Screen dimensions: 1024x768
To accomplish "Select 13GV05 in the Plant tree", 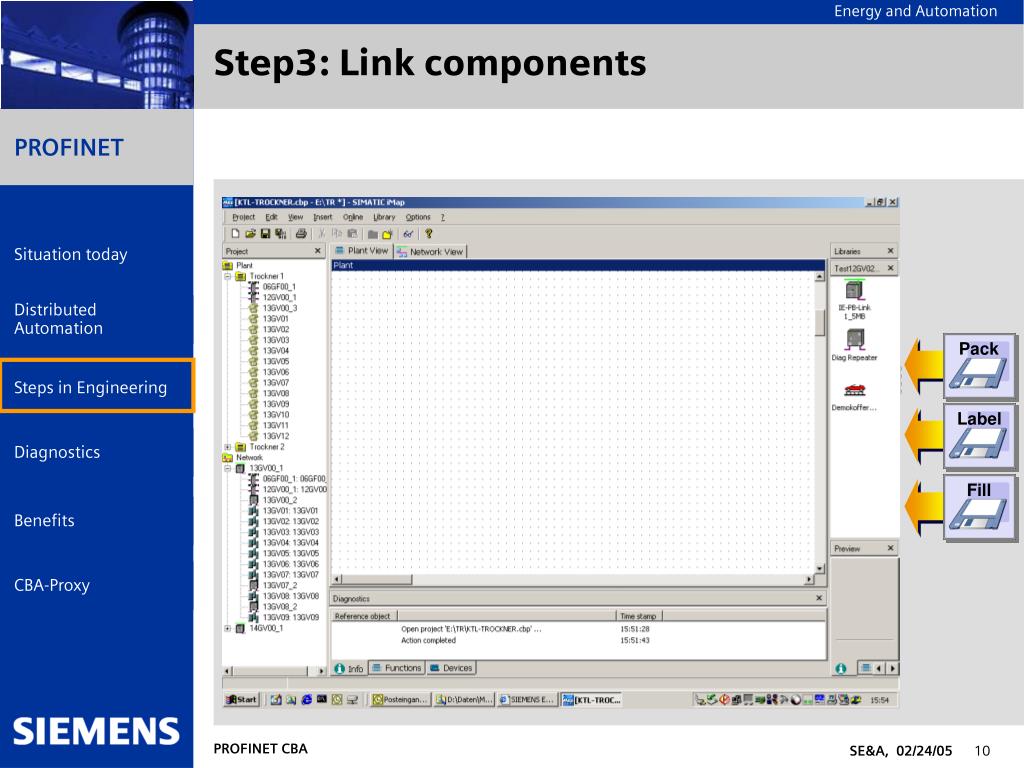I will click(276, 361).
